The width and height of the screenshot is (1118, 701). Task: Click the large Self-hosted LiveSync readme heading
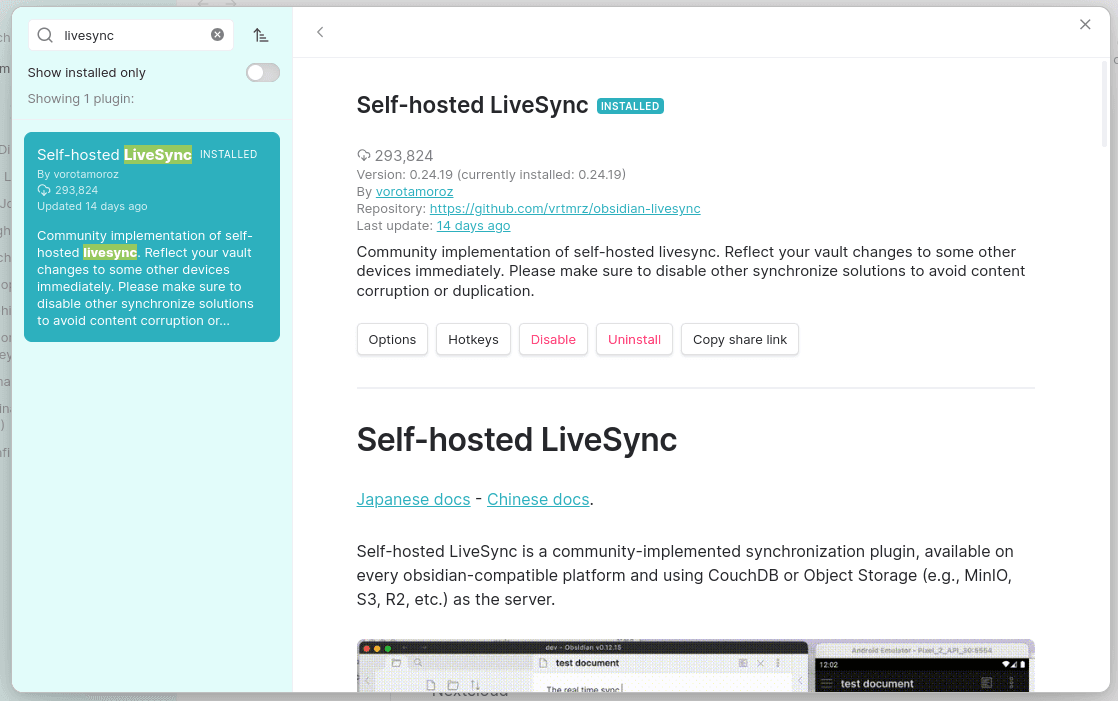point(517,439)
